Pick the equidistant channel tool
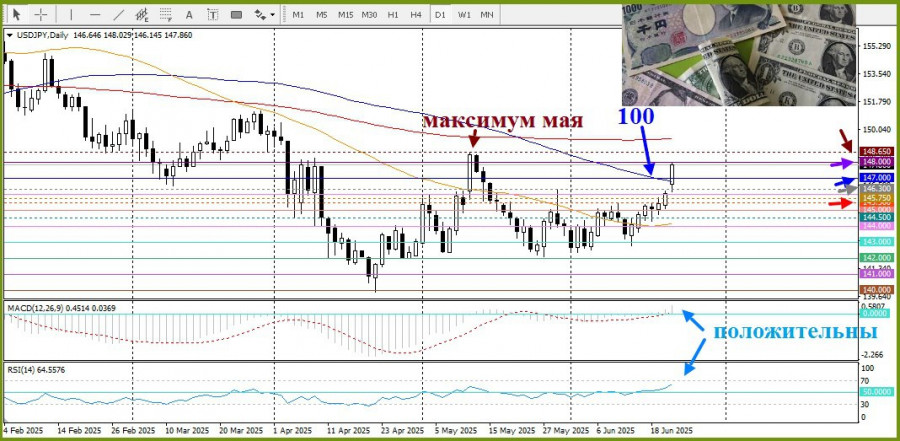Image resolution: width=900 pixels, height=441 pixels. point(142,14)
